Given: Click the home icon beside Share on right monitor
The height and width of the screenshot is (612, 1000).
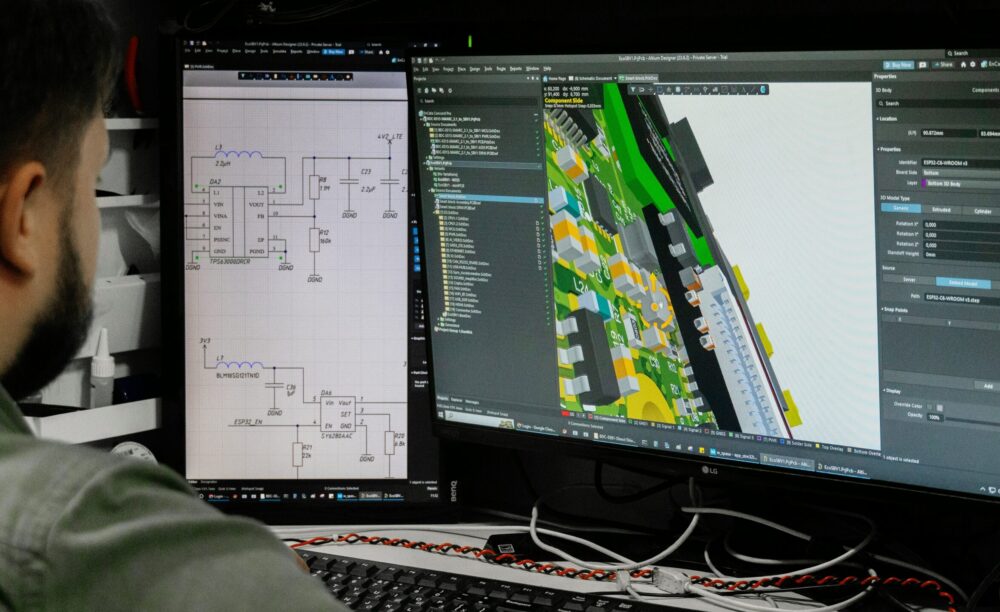Looking at the screenshot, I should click(963, 64).
